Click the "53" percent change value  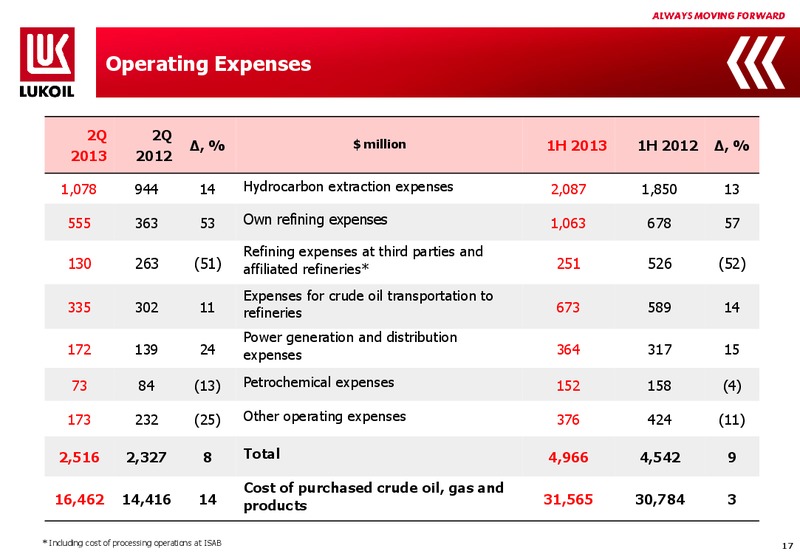(x=207, y=223)
